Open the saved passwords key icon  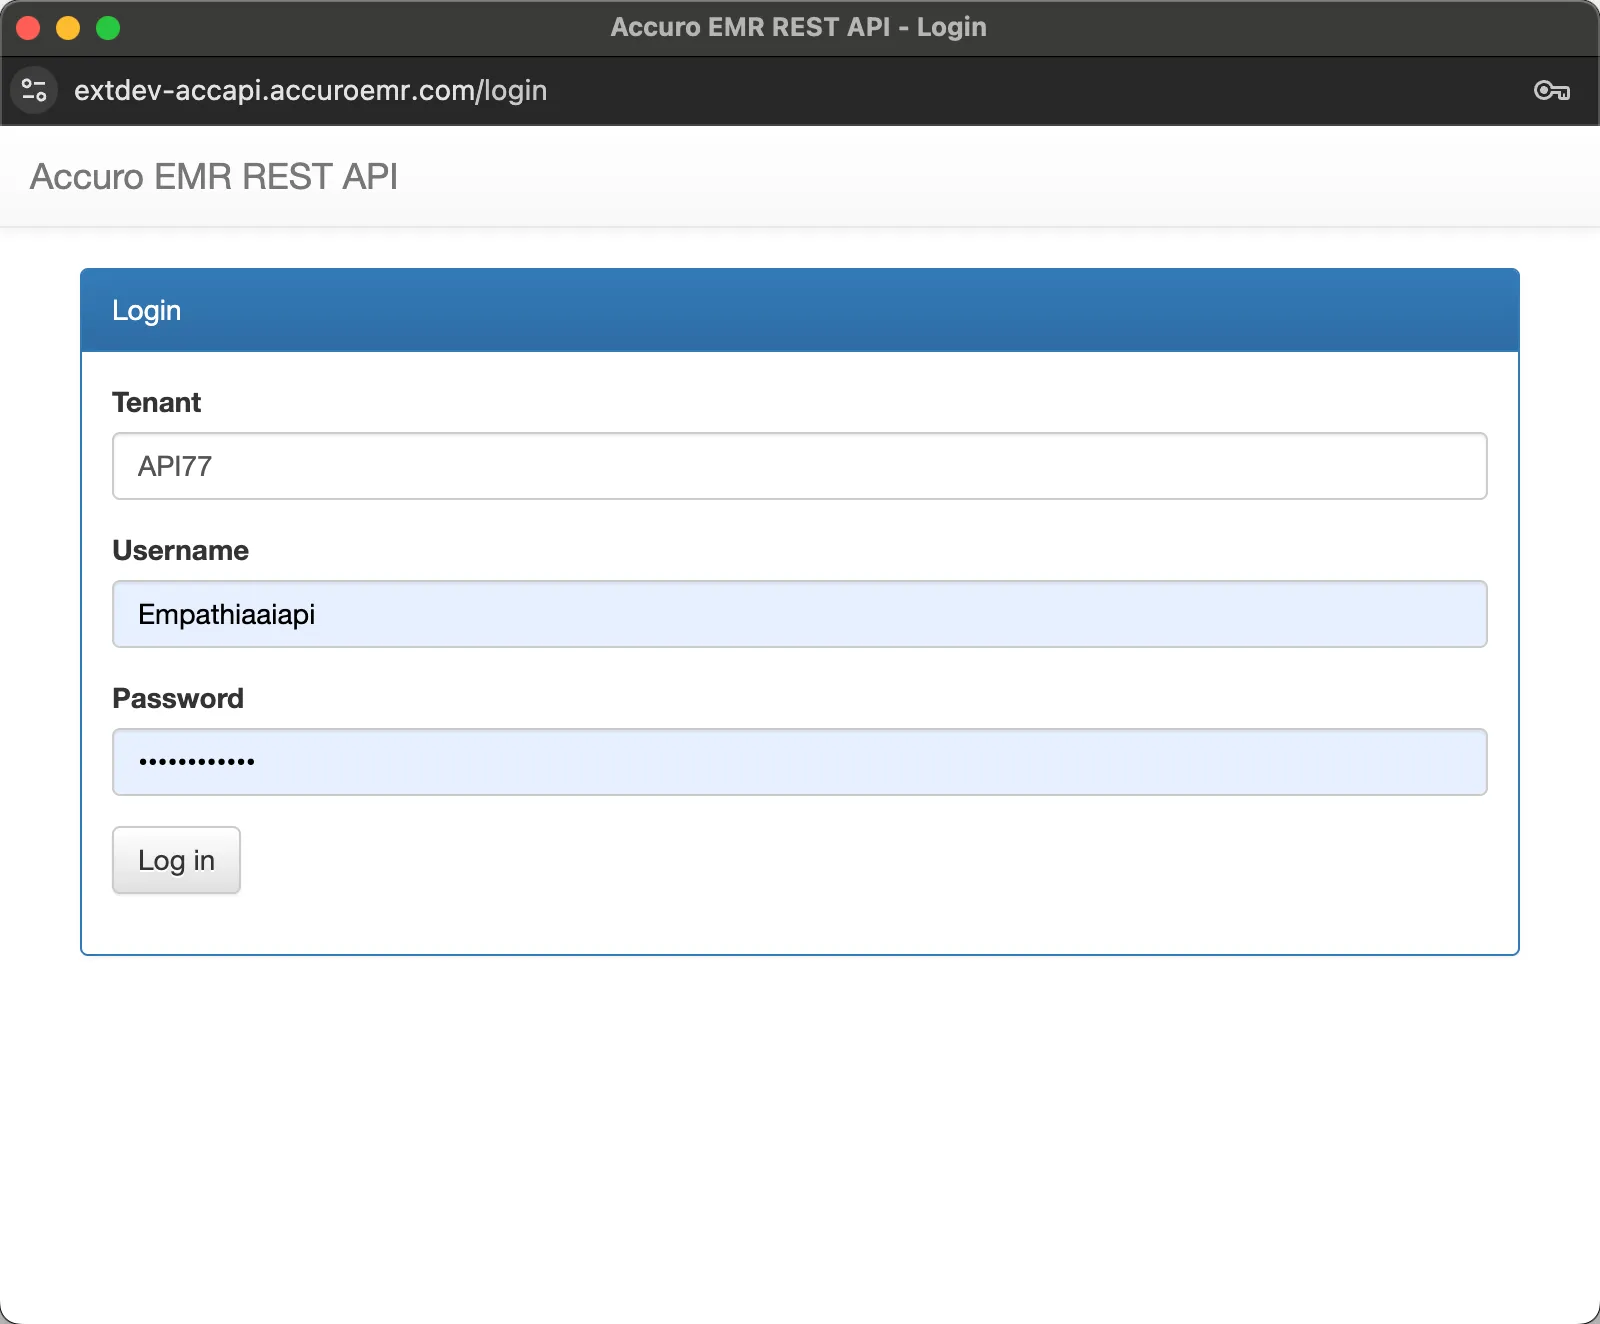pos(1552,91)
